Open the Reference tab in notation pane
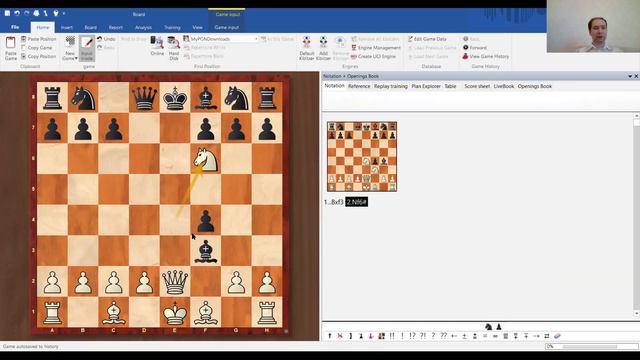 [359, 86]
